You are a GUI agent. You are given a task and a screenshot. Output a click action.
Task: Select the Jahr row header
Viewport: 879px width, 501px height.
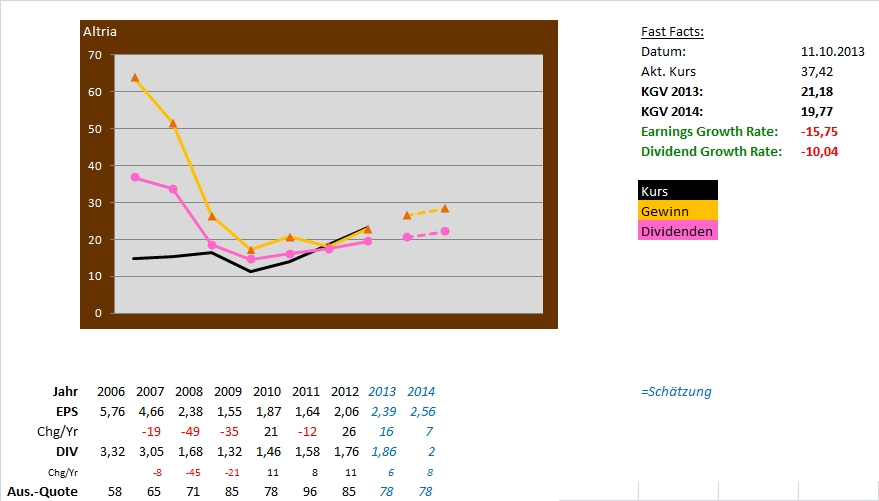(x=66, y=392)
